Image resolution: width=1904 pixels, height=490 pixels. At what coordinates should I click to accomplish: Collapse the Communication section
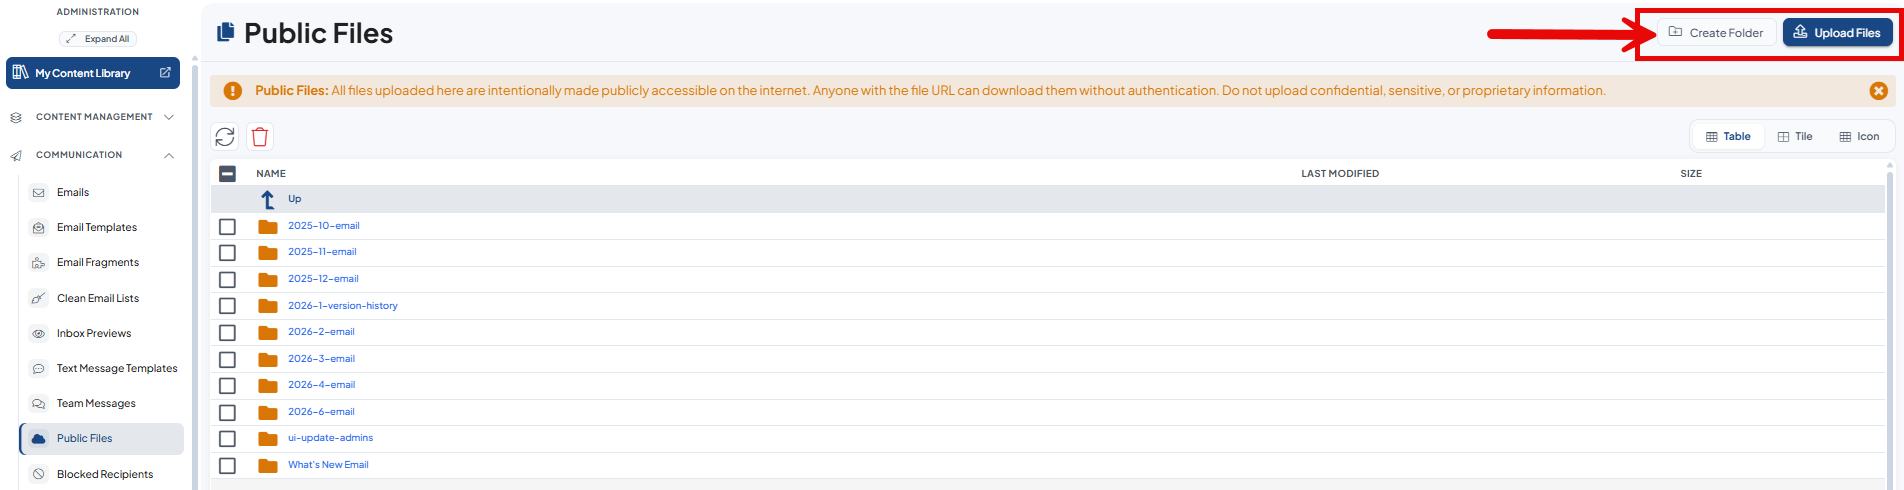(93, 155)
